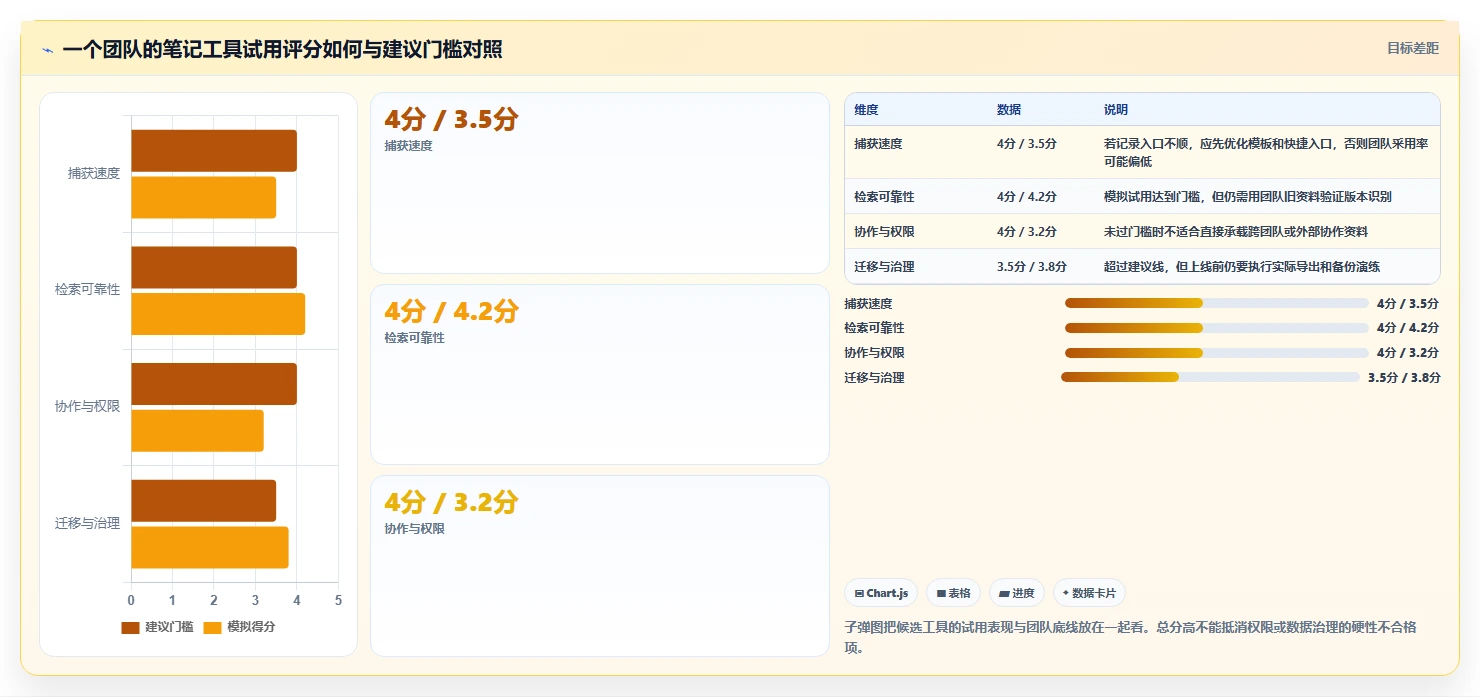1480x697 pixels.
Task: Select the 检索可靠性 cell in the table
Action: [x=884, y=197]
